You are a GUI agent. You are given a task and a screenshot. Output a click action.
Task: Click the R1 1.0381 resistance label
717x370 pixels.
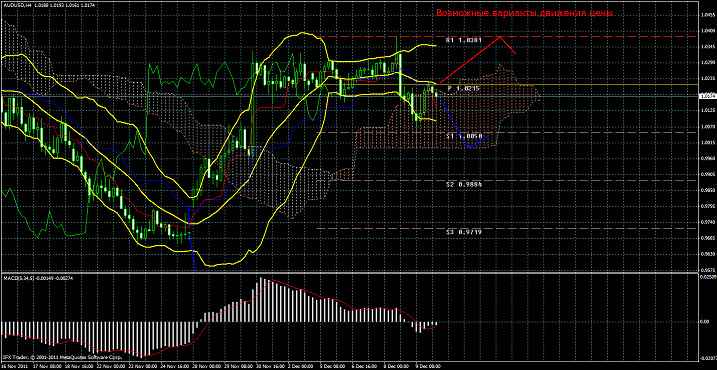click(464, 40)
